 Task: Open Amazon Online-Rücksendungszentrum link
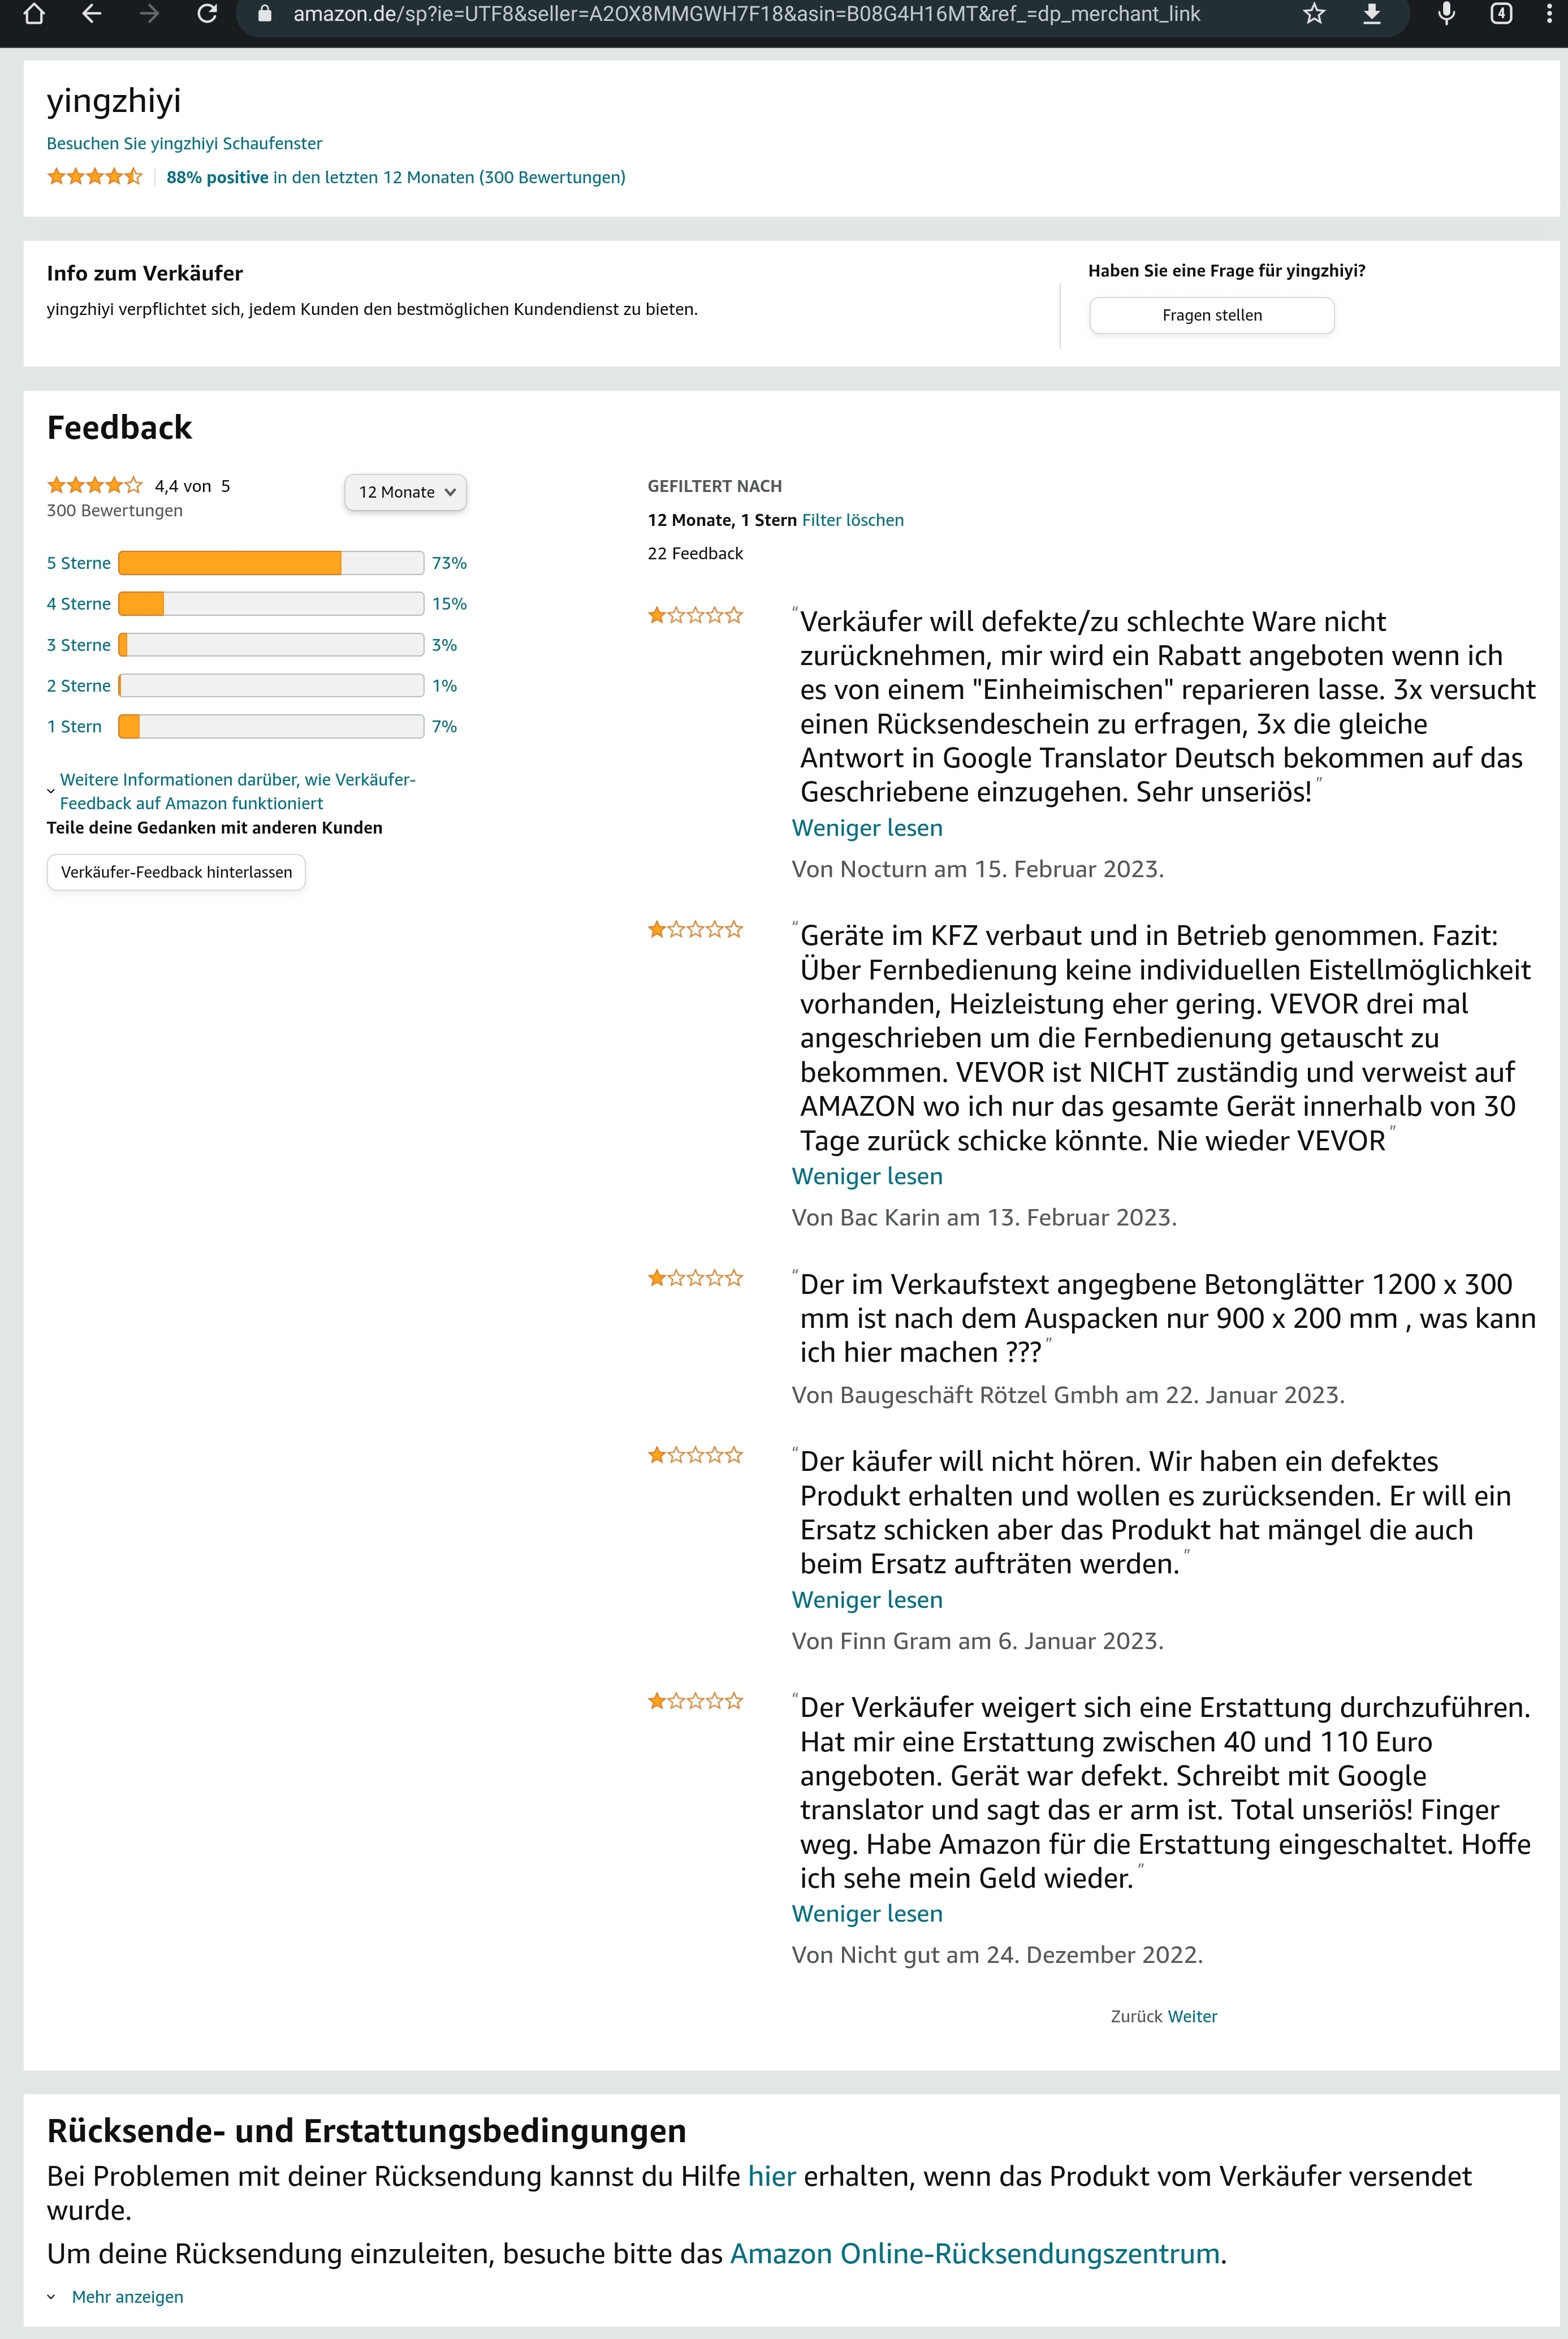pyautogui.click(x=975, y=2254)
